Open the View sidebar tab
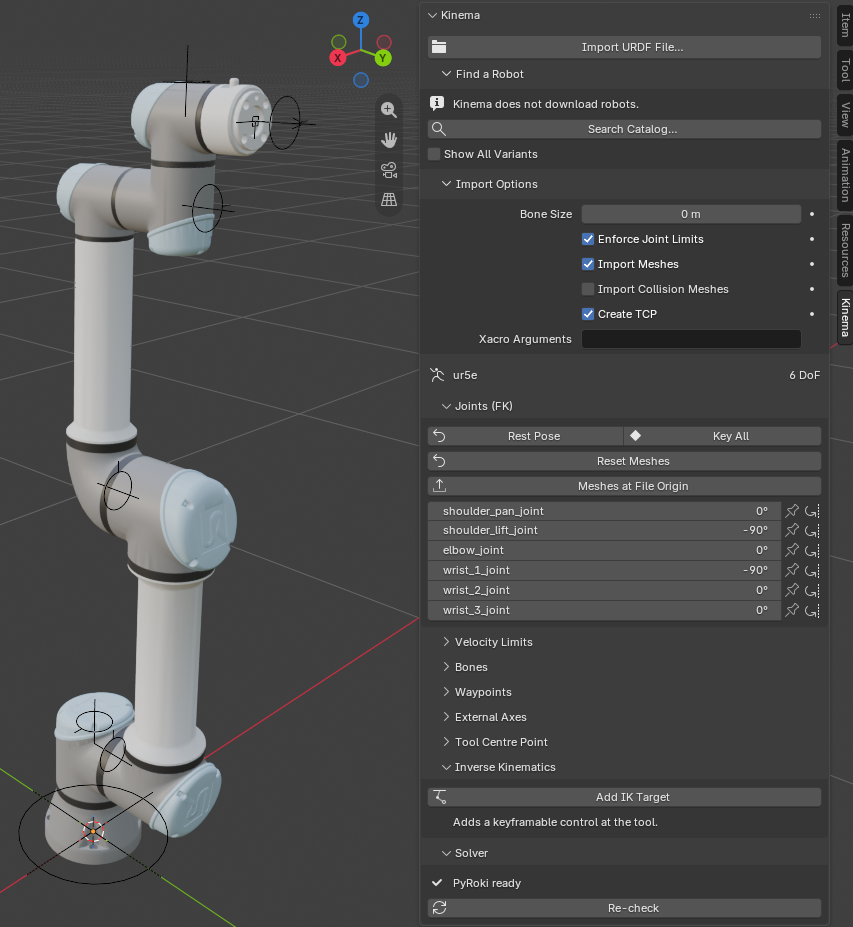 [x=845, y=115]
